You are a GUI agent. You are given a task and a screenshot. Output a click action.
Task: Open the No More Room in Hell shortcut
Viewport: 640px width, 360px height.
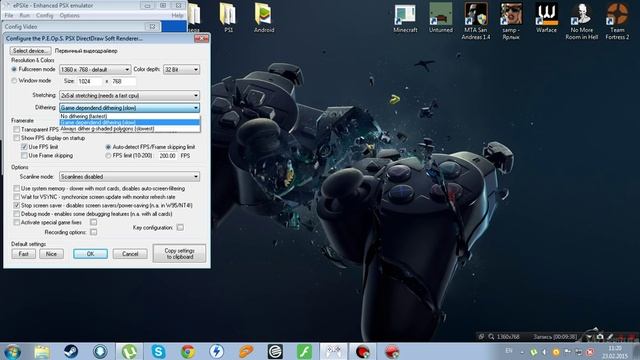[582, 20]
